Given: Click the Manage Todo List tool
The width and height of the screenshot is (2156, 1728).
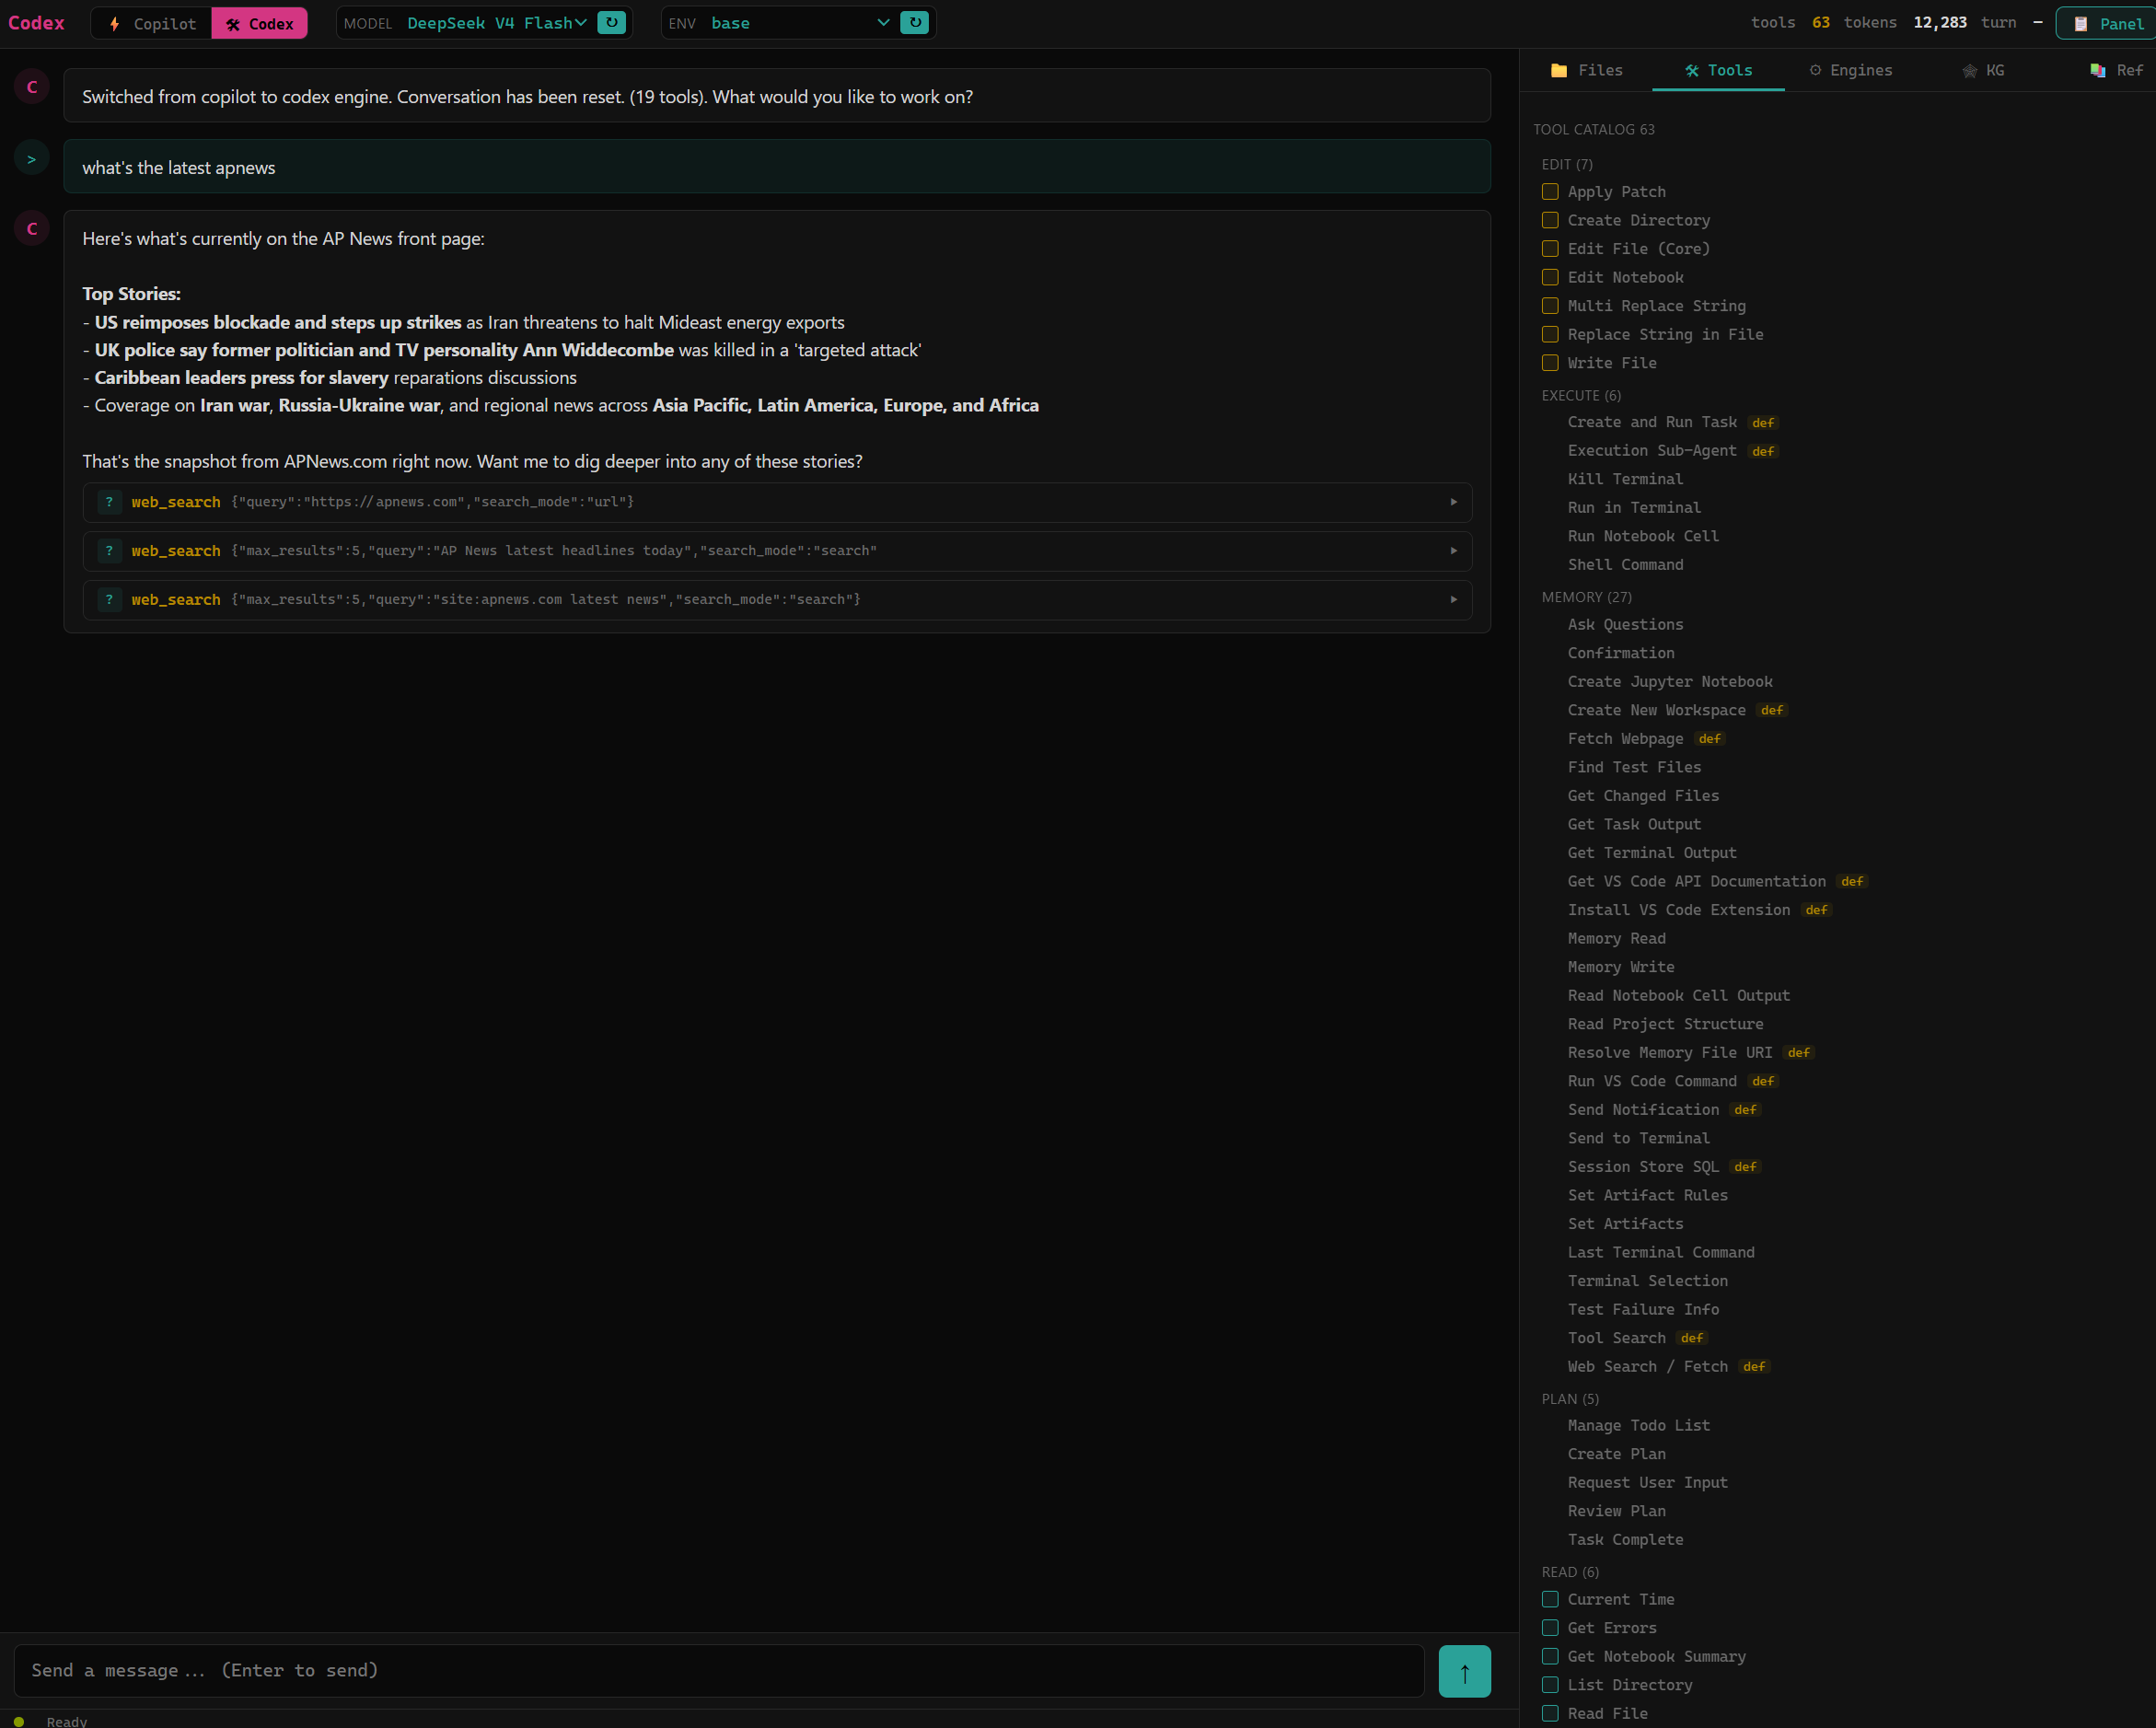Looking at the screenshot, I should point(1639,1425).
